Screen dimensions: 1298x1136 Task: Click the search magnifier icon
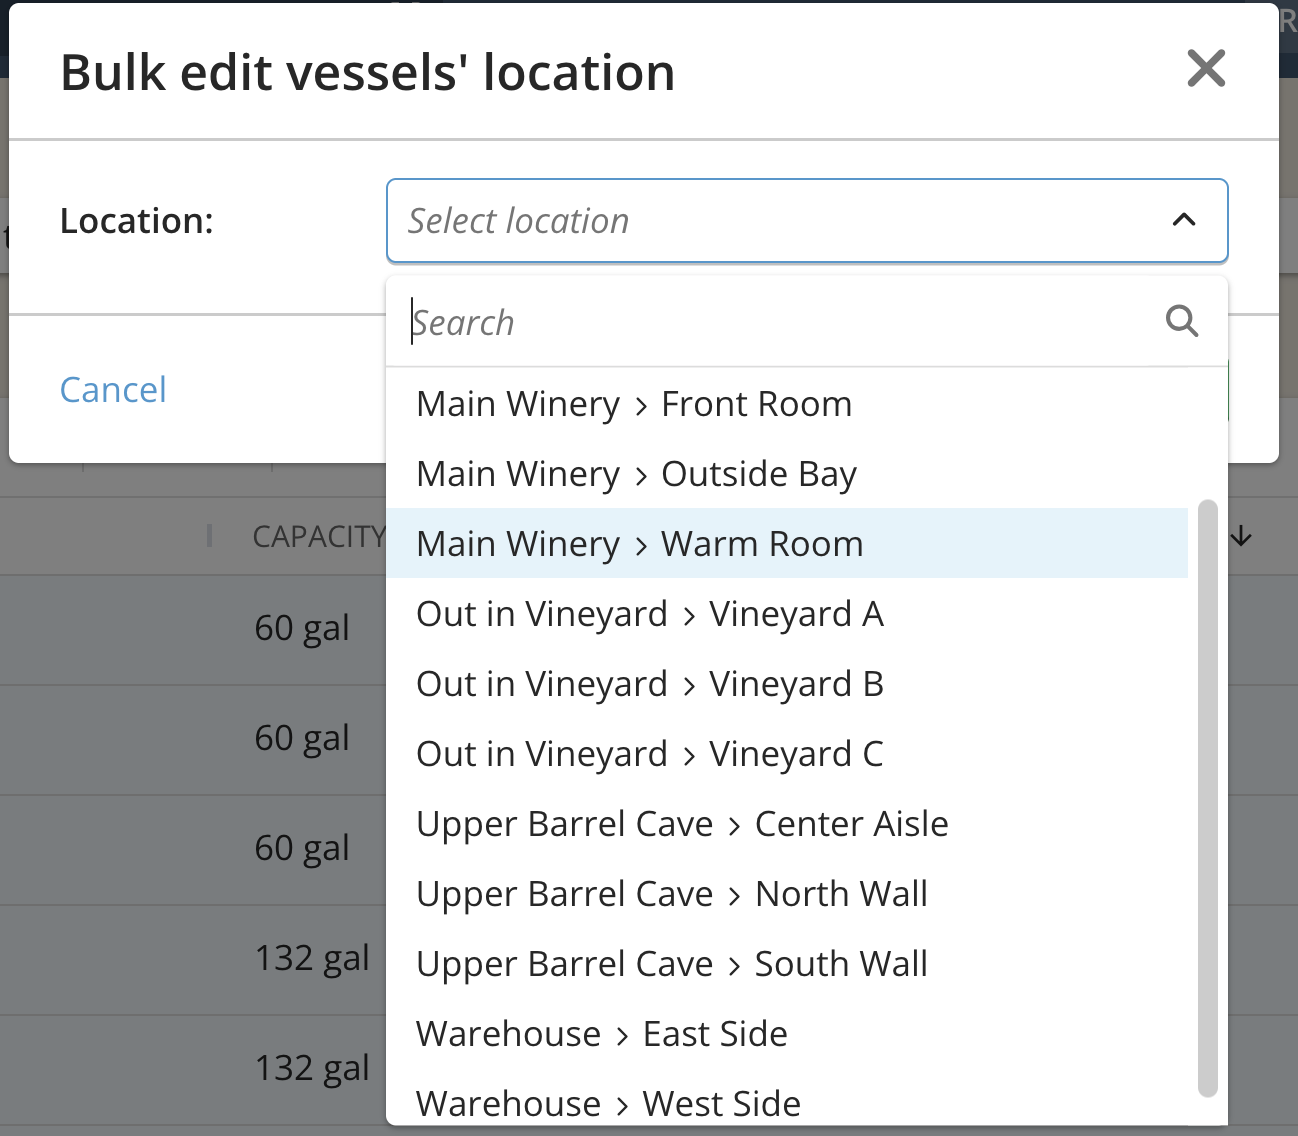pos(1182,321)
